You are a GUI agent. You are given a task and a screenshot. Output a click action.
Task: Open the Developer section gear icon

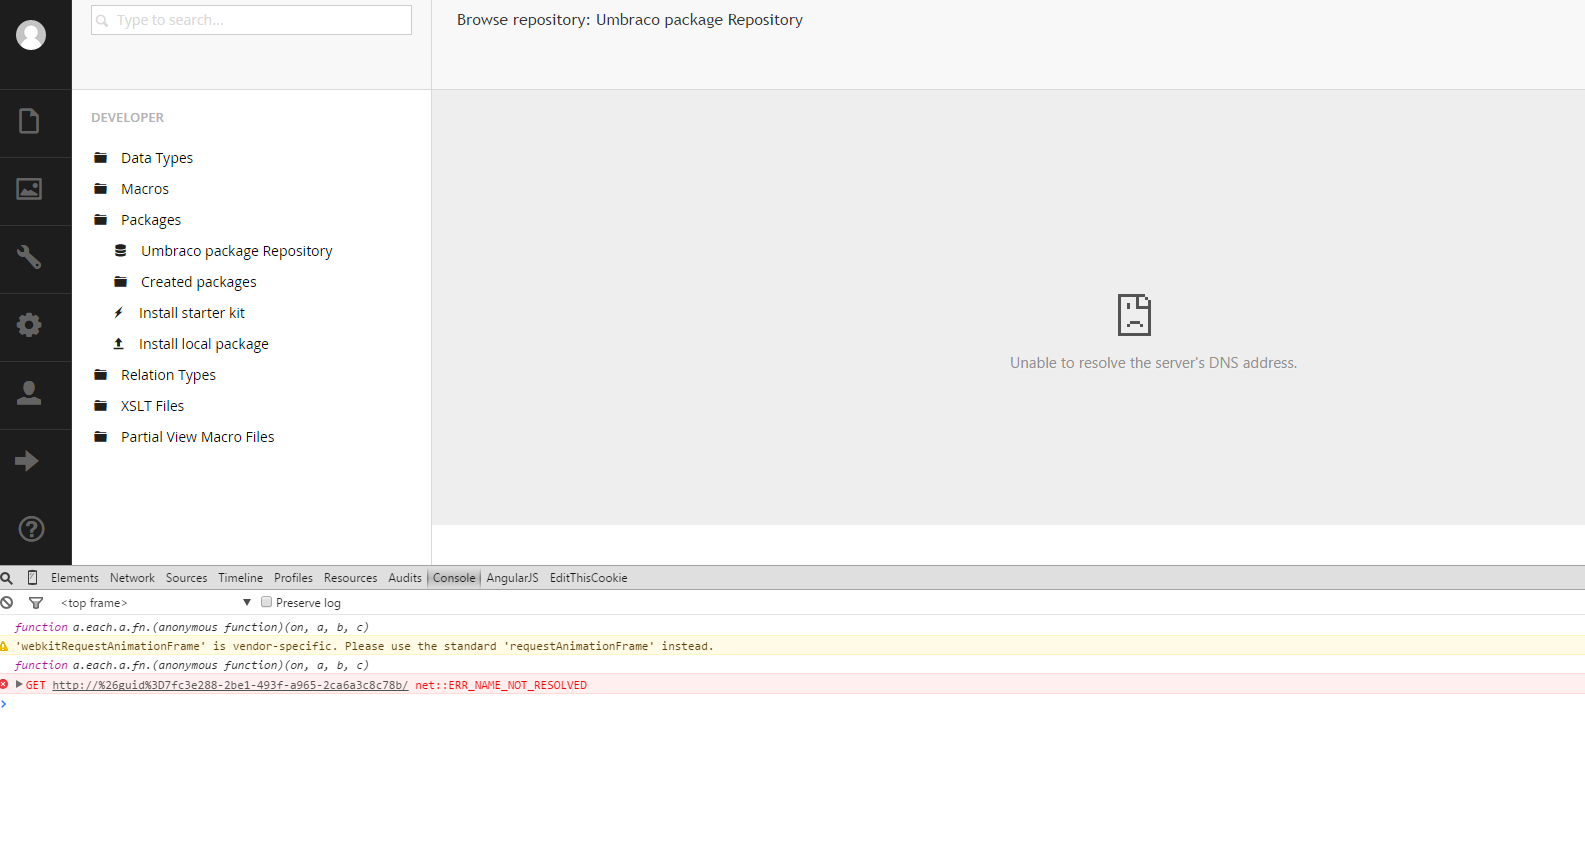click(30, 325)
